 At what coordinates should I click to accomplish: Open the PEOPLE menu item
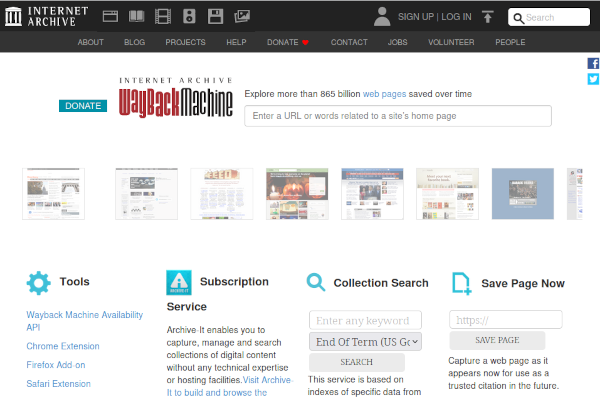pyautogui.click(x=510, y=42)
